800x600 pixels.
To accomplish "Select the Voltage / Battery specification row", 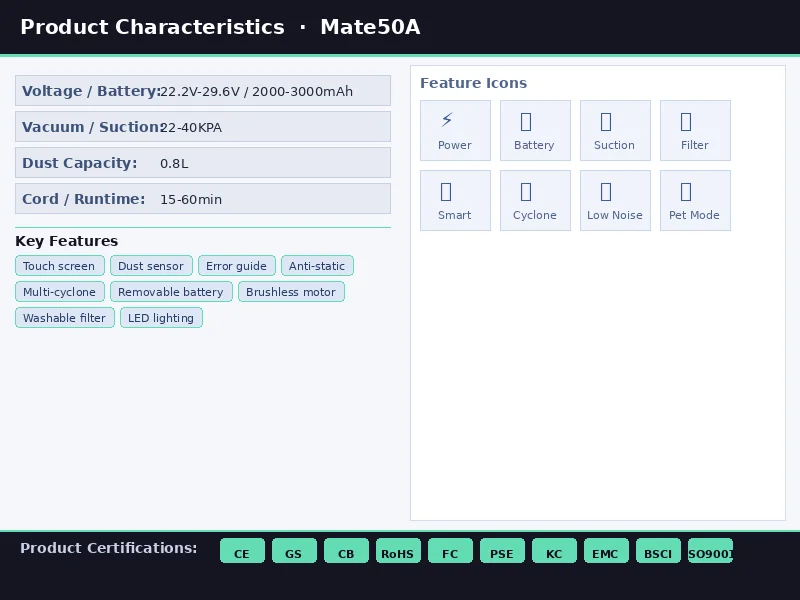I will (x=203, y=91).
